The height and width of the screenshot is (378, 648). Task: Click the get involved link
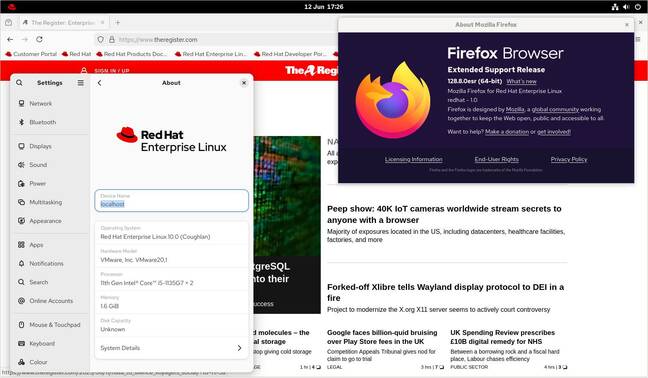click(554, 132)
